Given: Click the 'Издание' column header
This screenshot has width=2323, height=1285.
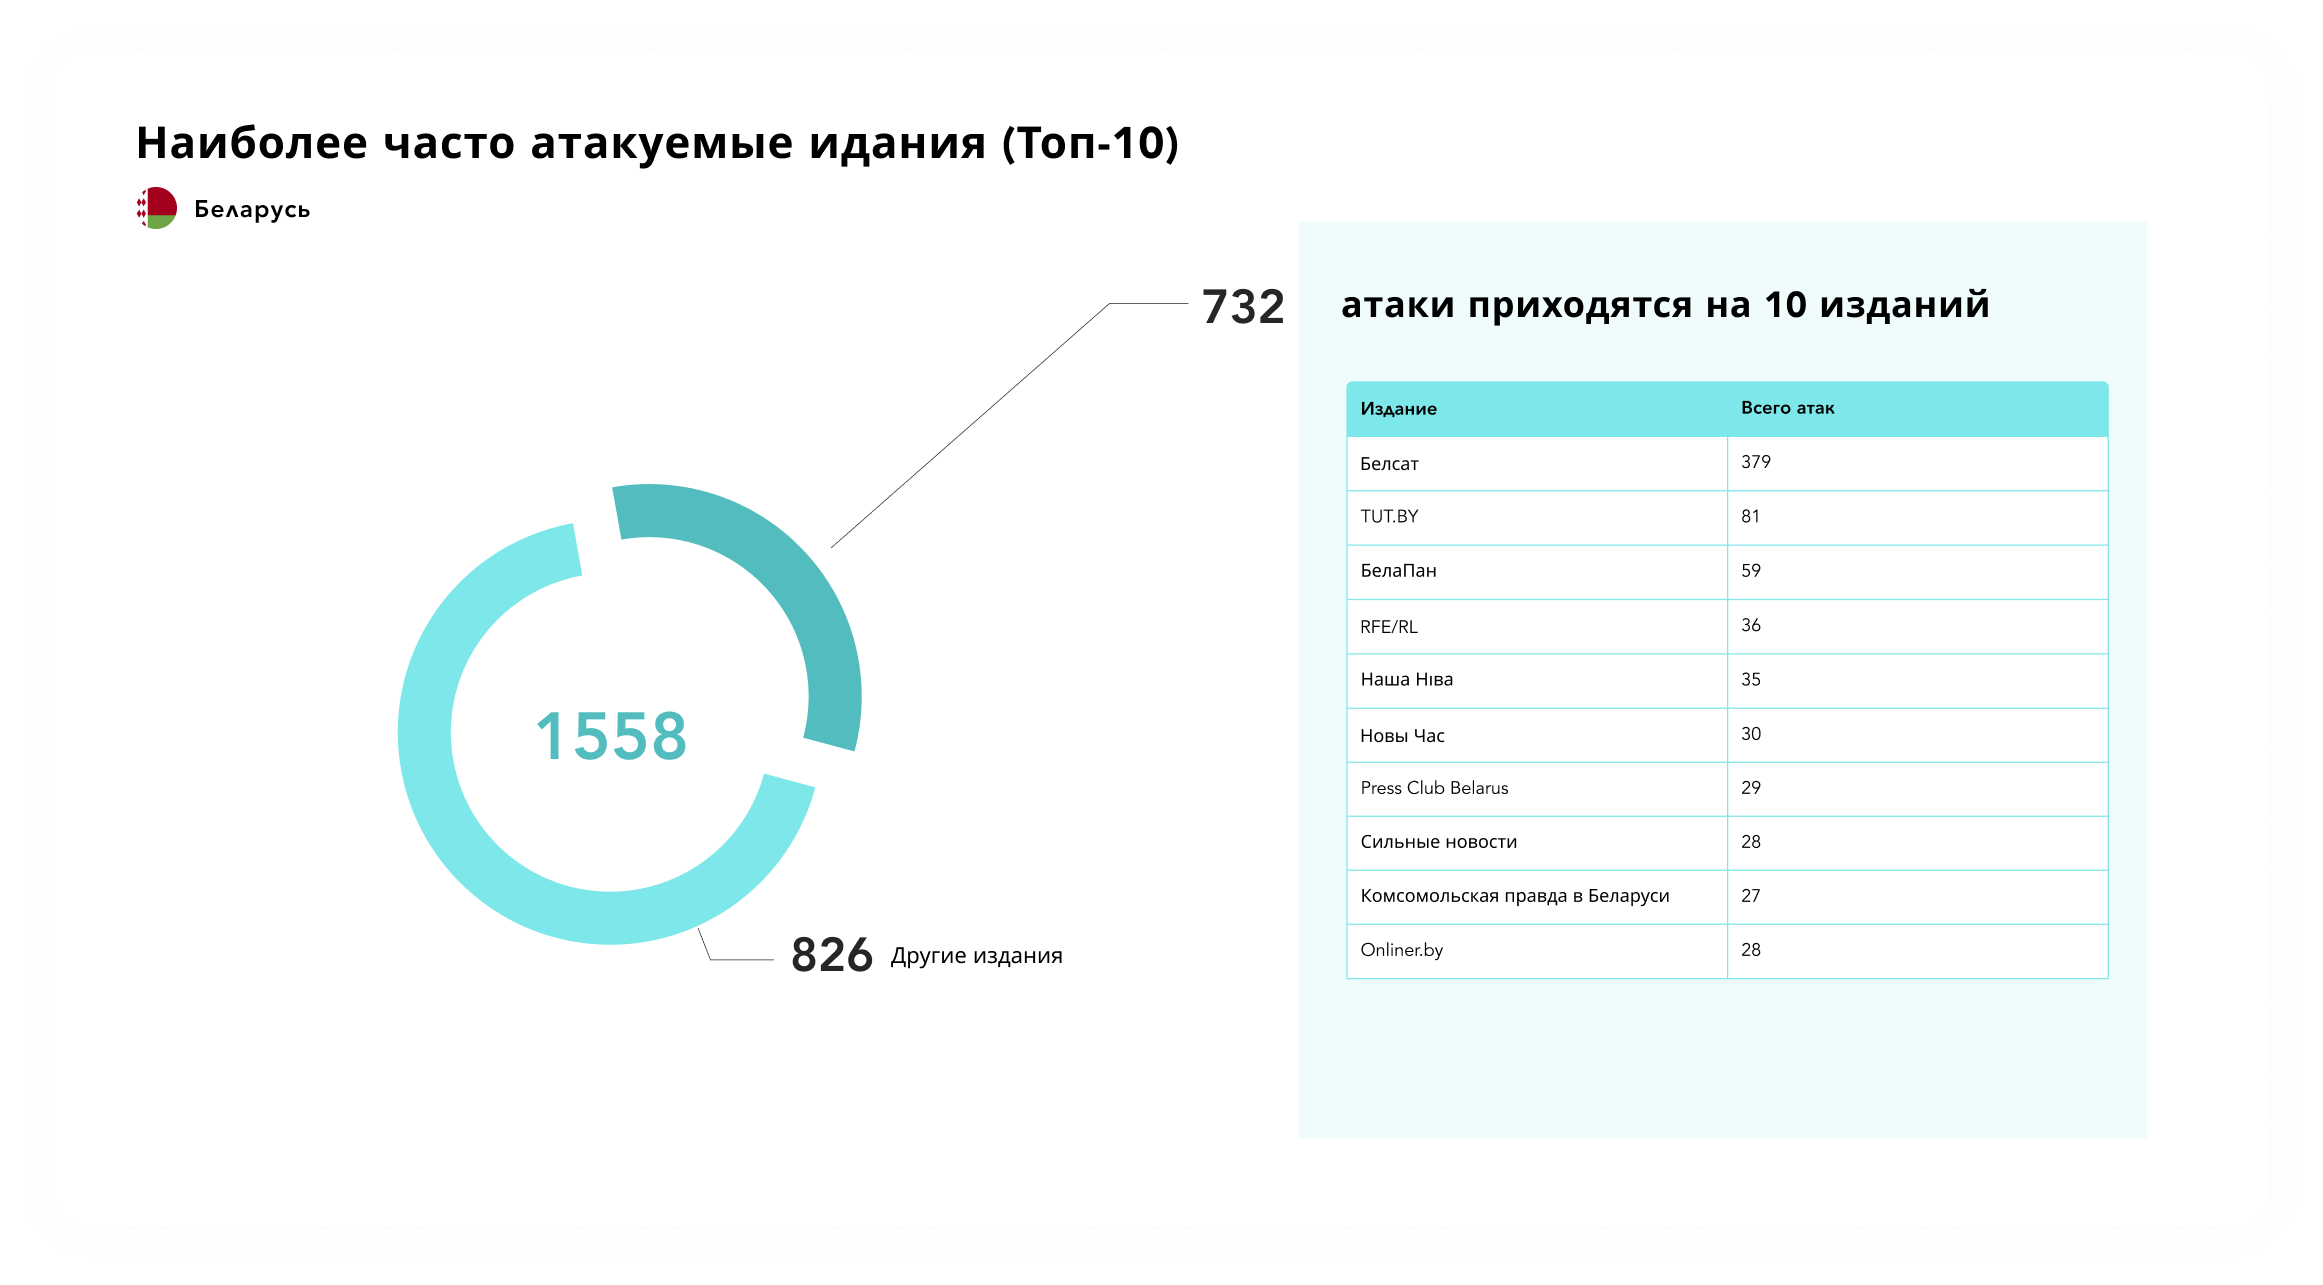Looking at the screenshot, I should tap(1398, 409).
